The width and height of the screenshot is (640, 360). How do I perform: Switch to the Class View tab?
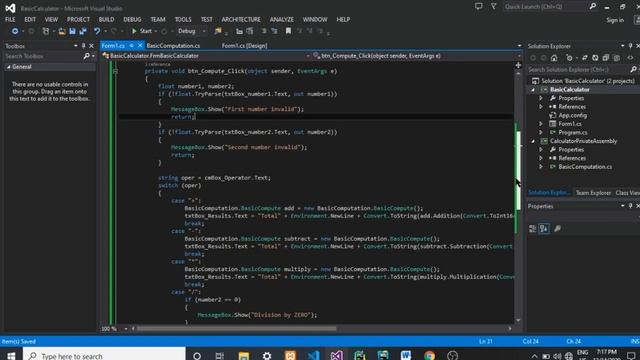627,193
